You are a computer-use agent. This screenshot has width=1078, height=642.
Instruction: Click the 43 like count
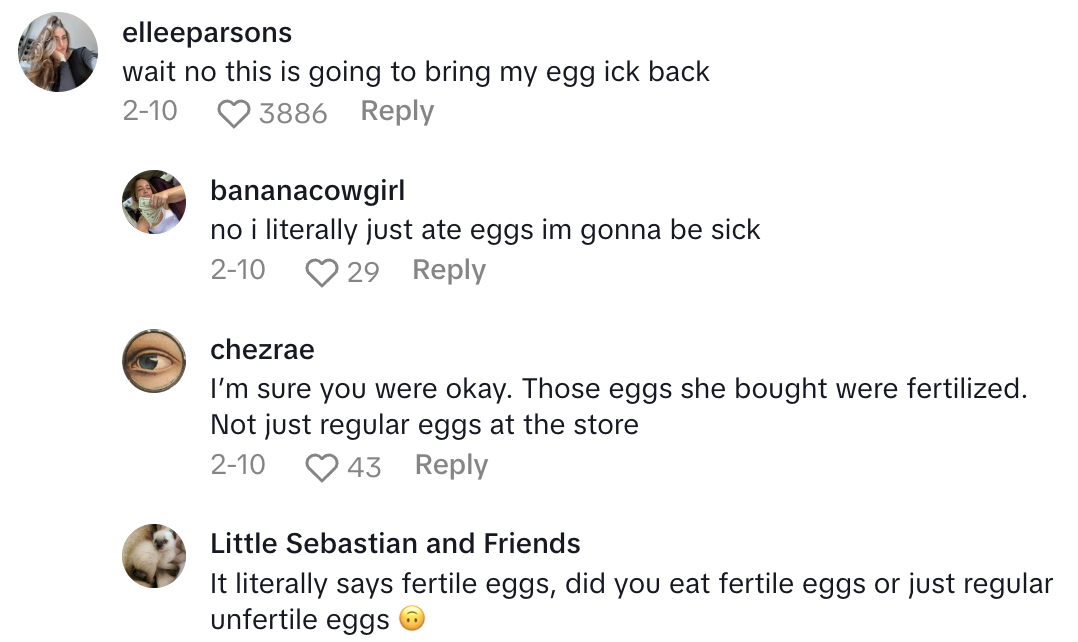tap(364, 467)
